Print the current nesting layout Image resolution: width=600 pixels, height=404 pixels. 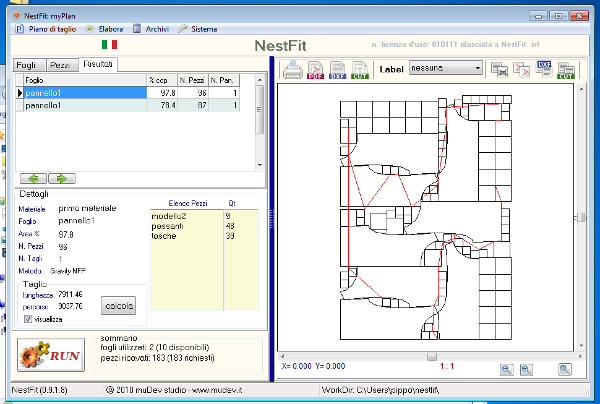[x=293, y=70]
